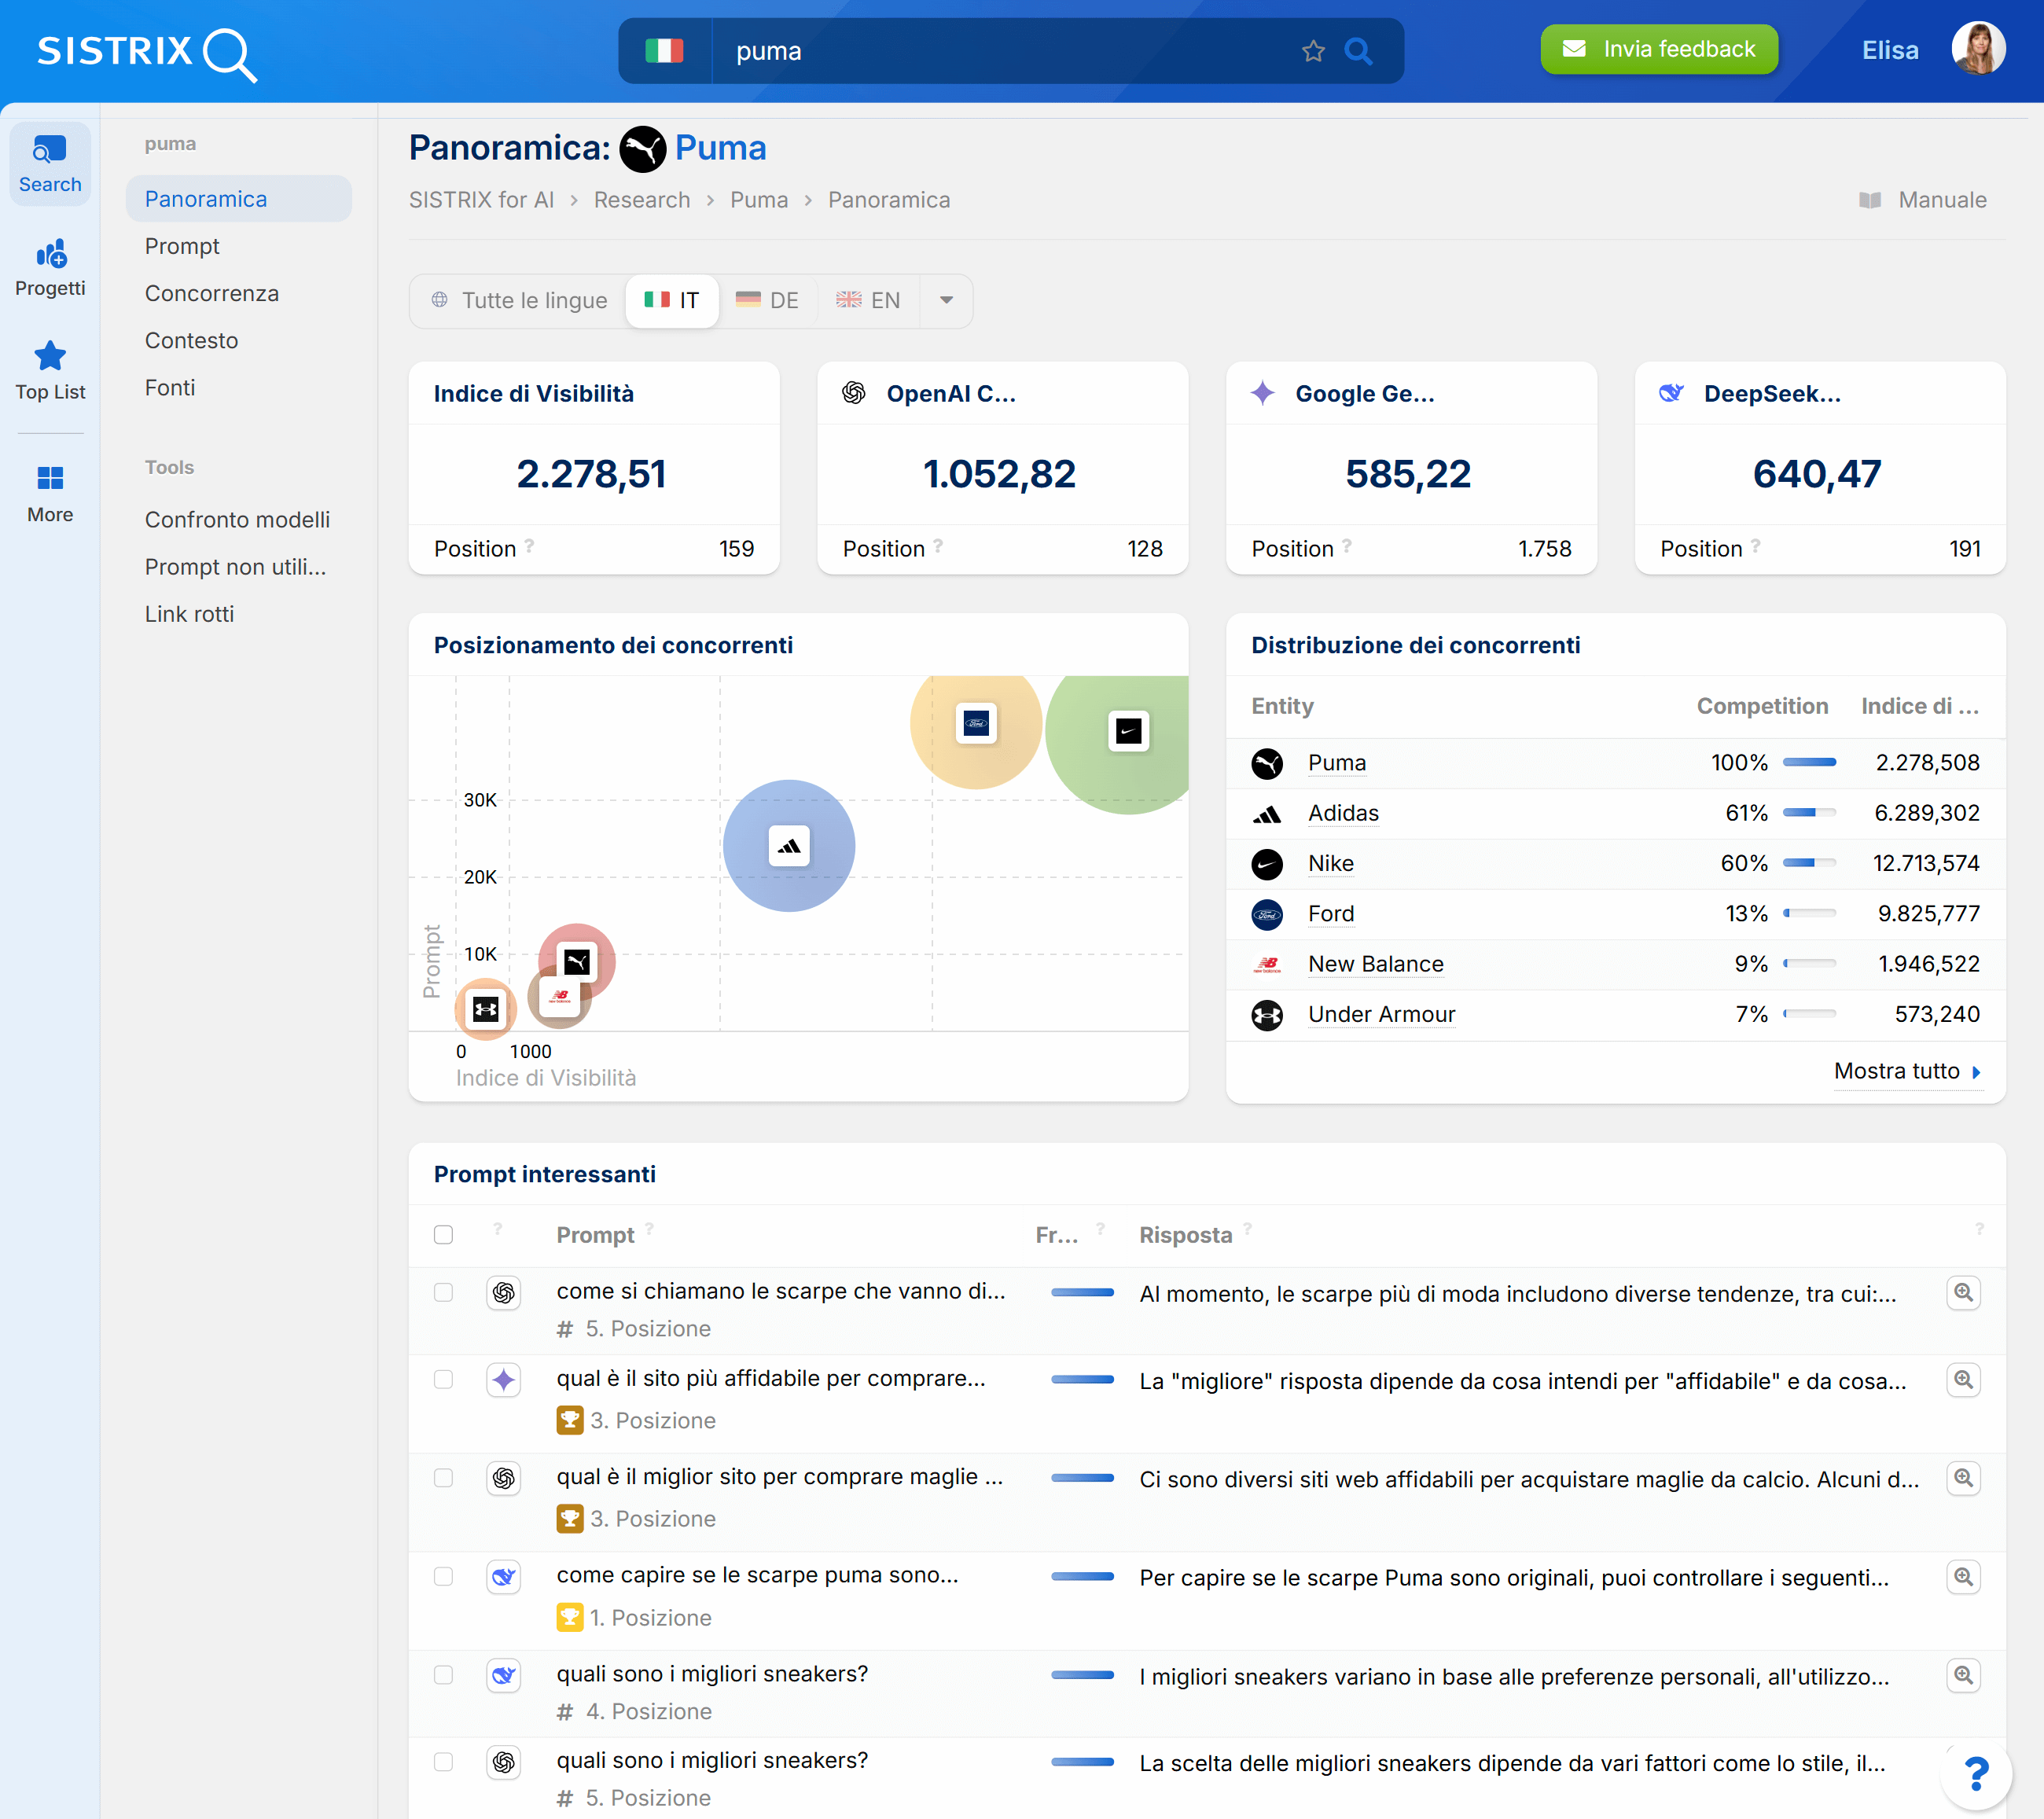Click Puma's competition percentage bar
The image size is (2044, 1819).
pos(1808,762)
